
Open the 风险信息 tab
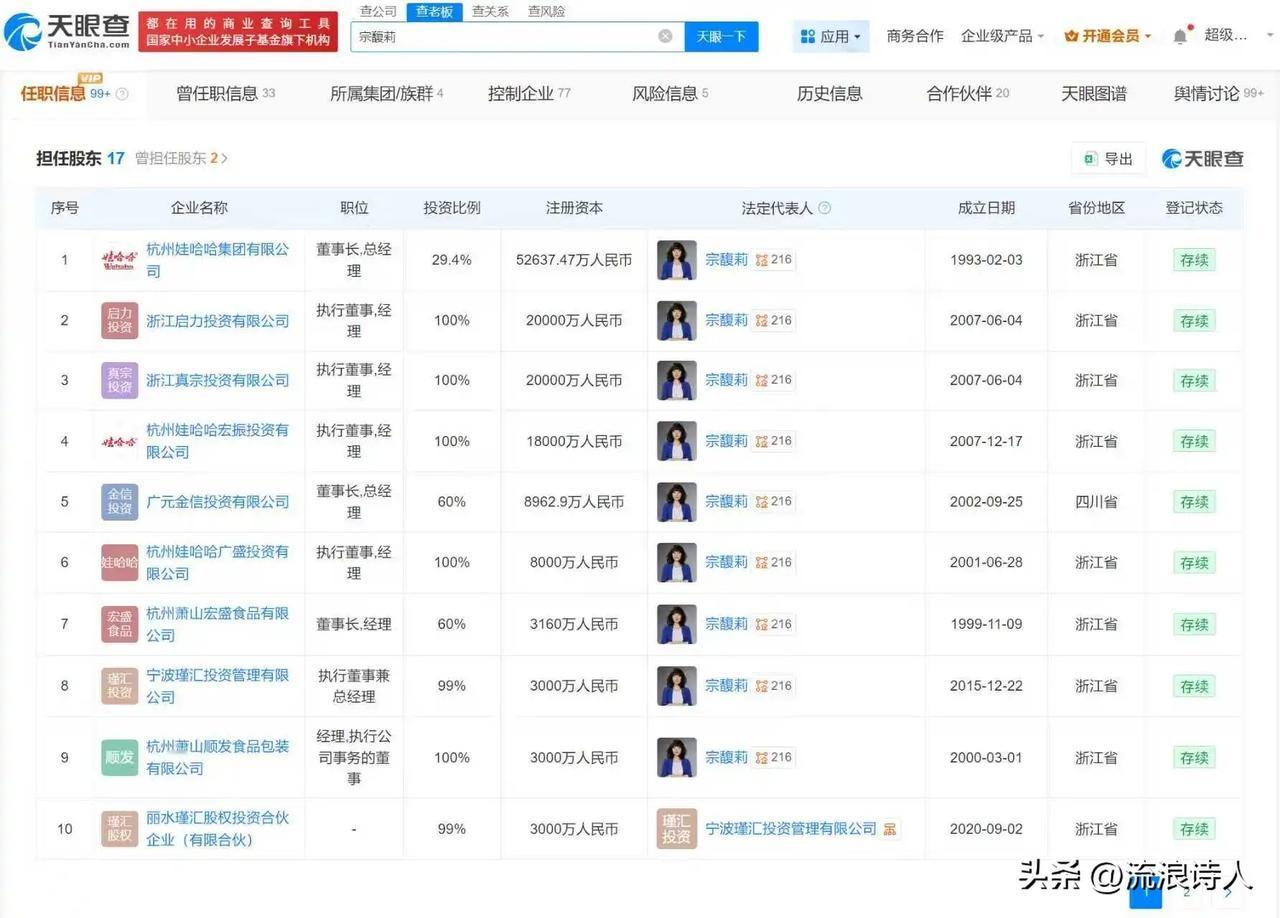[x=670, y=94]
